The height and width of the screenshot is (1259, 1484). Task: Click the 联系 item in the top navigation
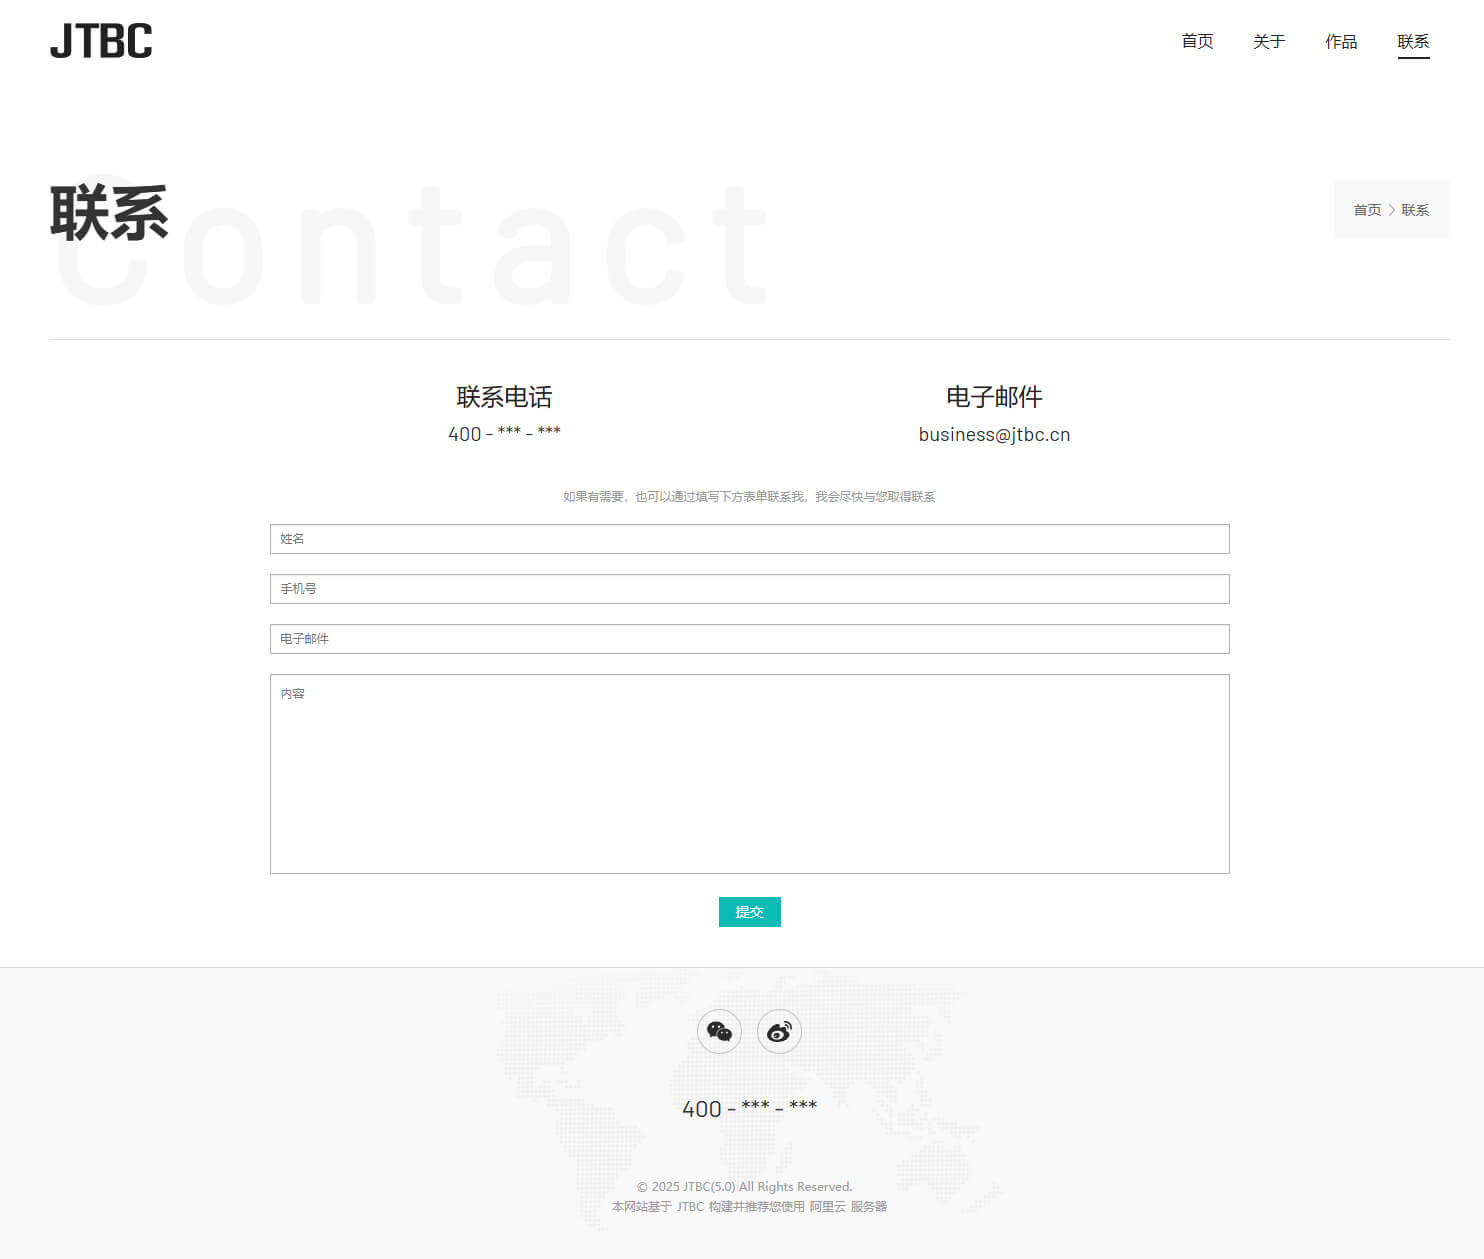point(1413,41)
